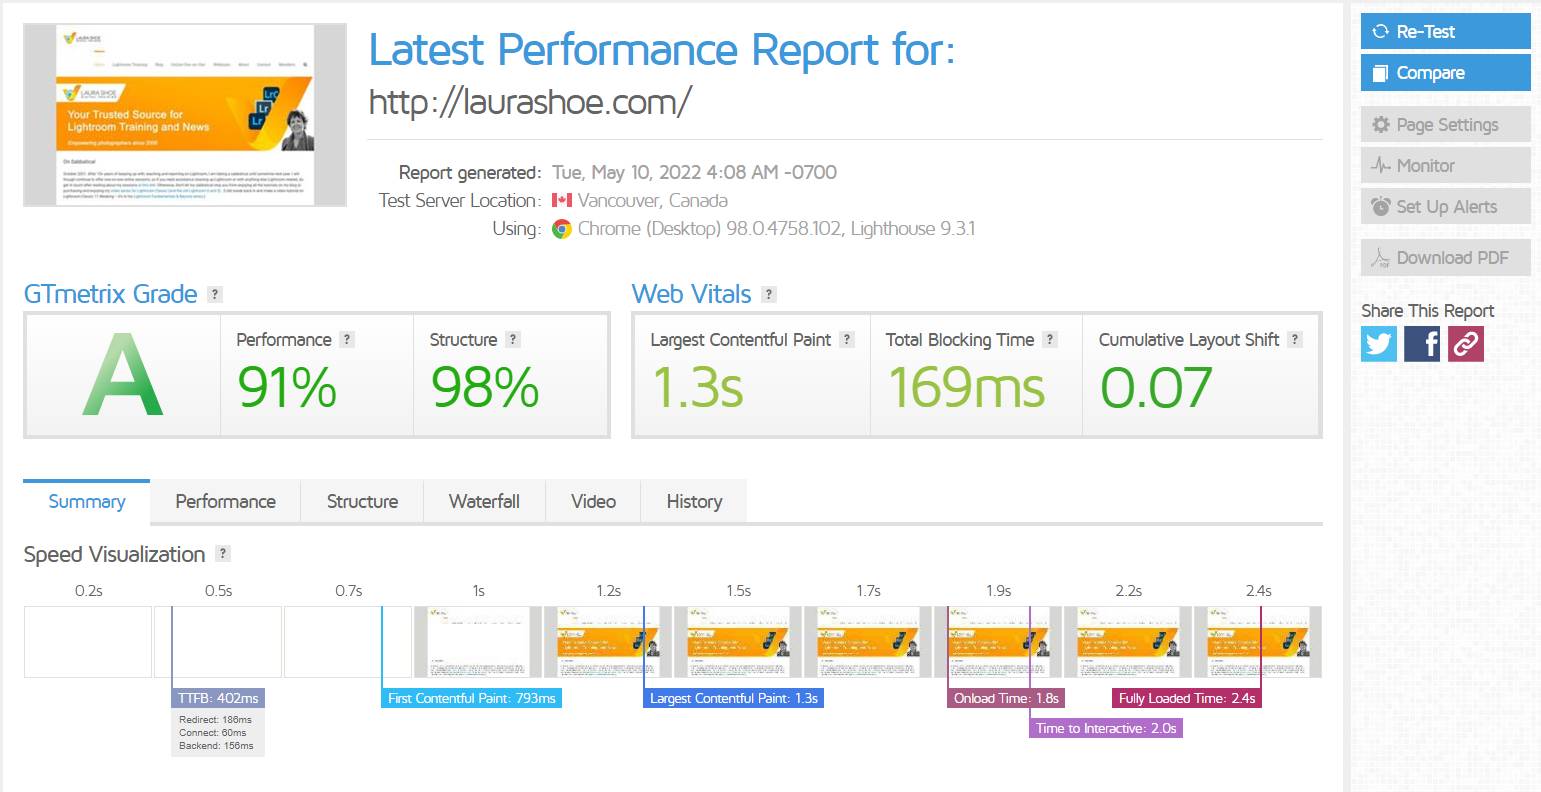Open the Structure tab
This screenshot has height=792, width=1541.
point(362,501)
